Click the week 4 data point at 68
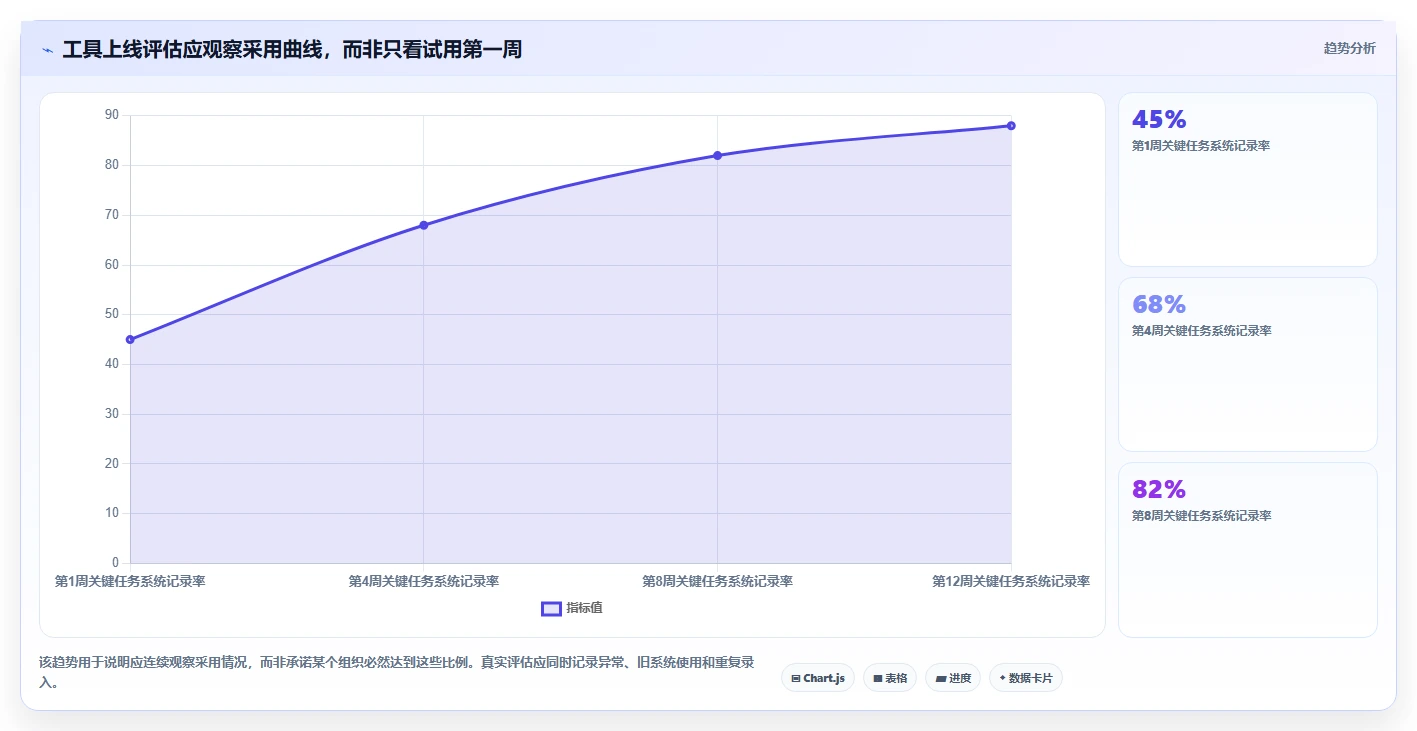Screen dimensions: 1417x731 coord(424,225)
